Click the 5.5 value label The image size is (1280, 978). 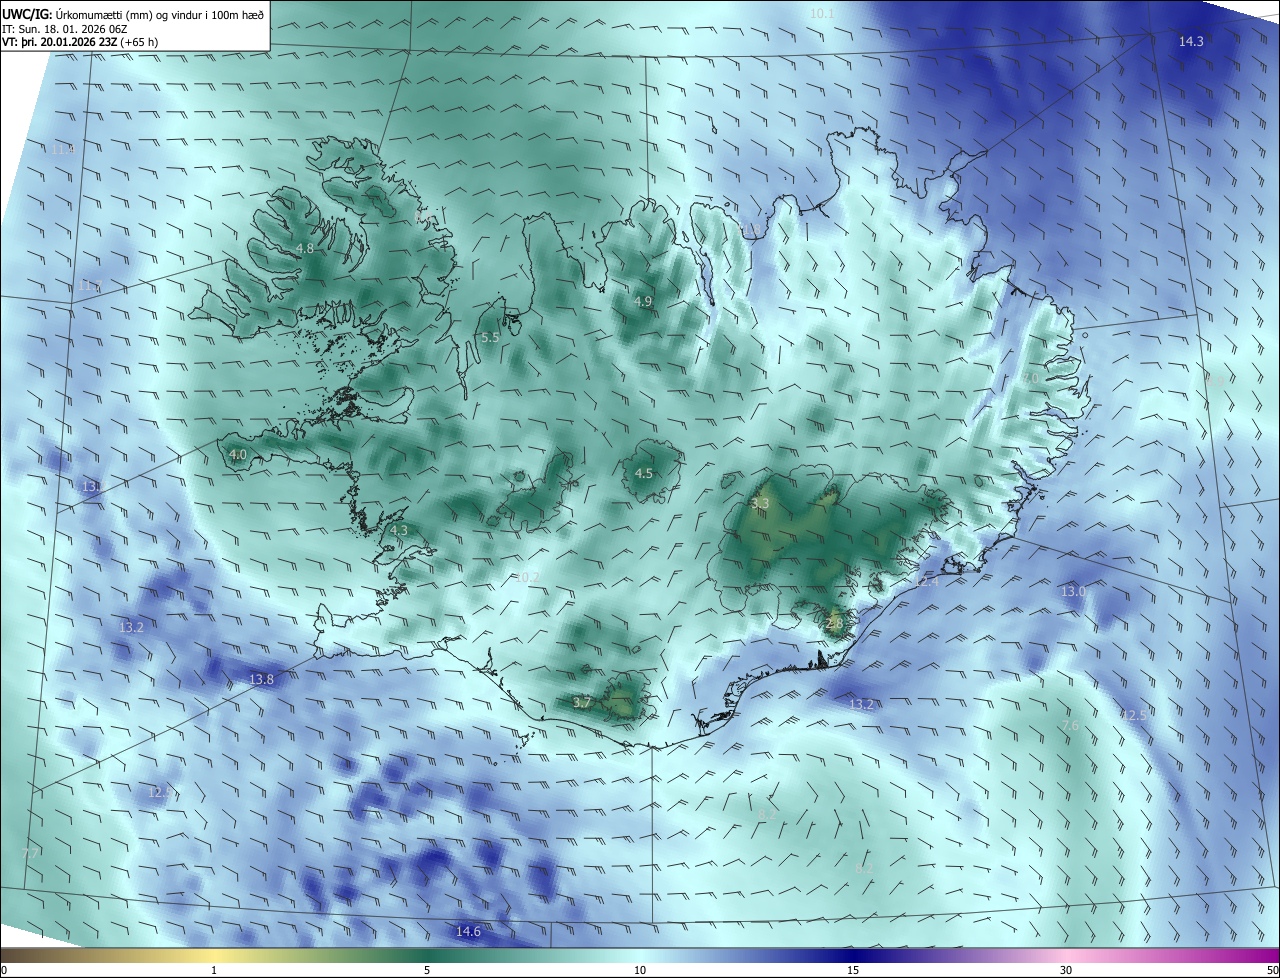pos(490,338)
